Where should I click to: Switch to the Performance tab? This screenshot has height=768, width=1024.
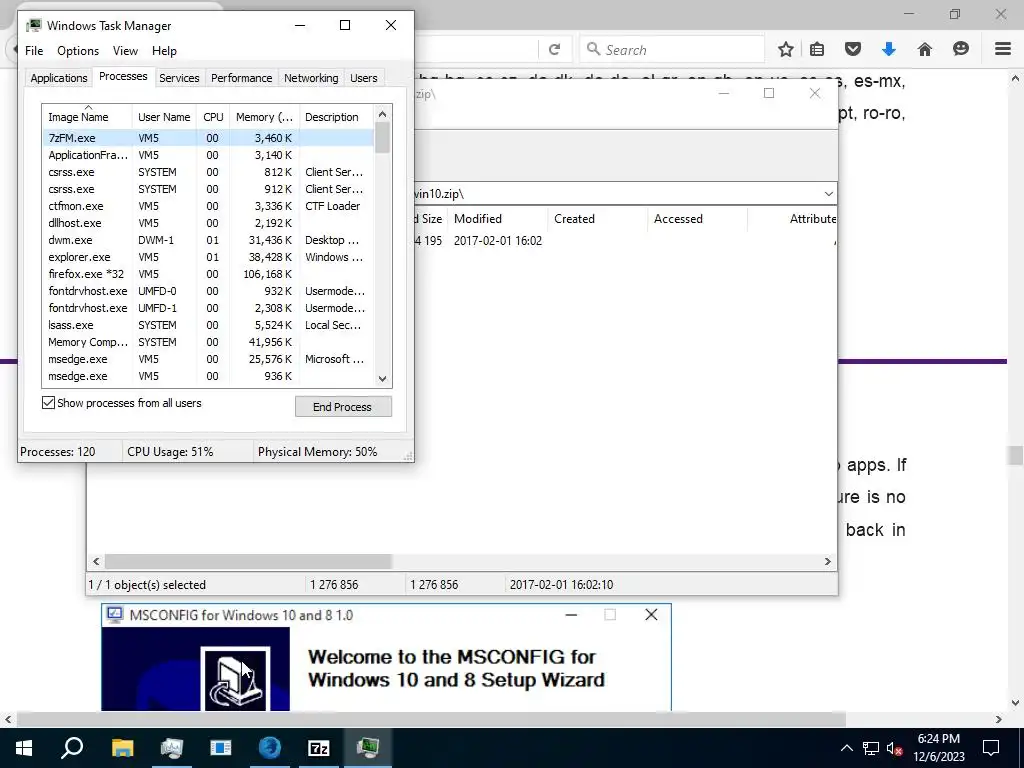pyautogui.click(x=242, y=78)
